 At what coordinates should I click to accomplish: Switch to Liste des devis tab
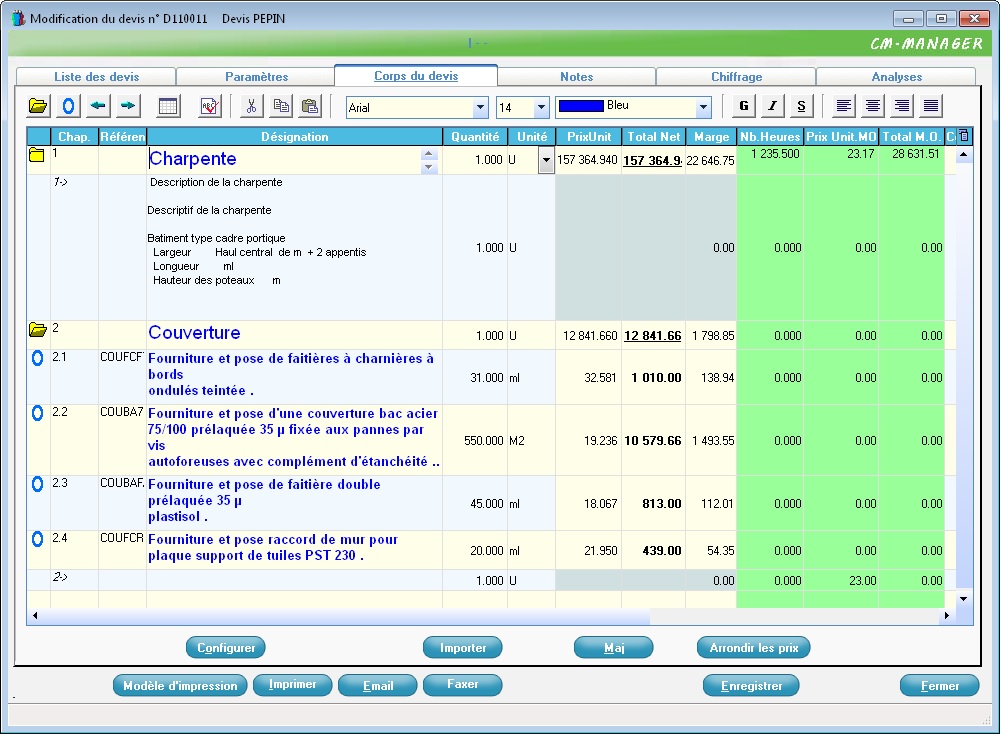coord(96,77)
